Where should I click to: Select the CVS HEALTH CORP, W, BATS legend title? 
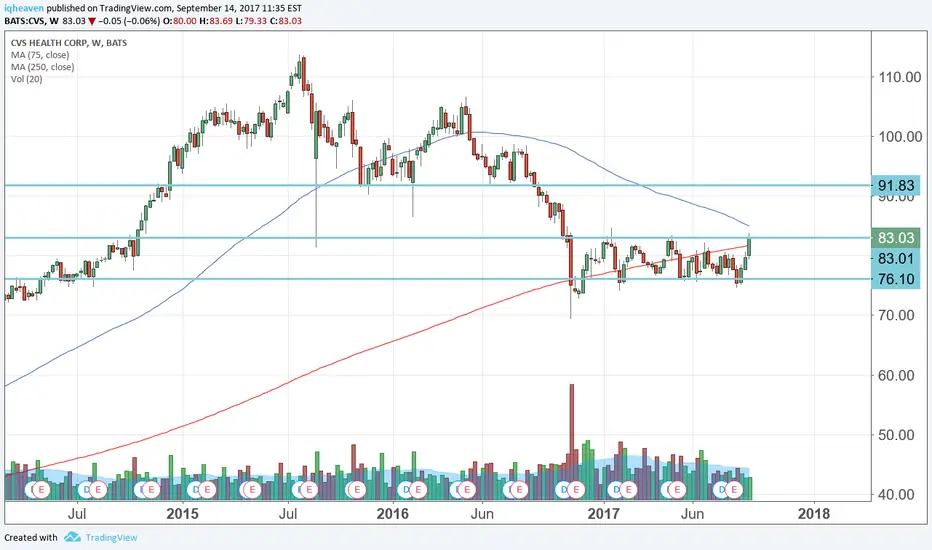pos(69,43)
